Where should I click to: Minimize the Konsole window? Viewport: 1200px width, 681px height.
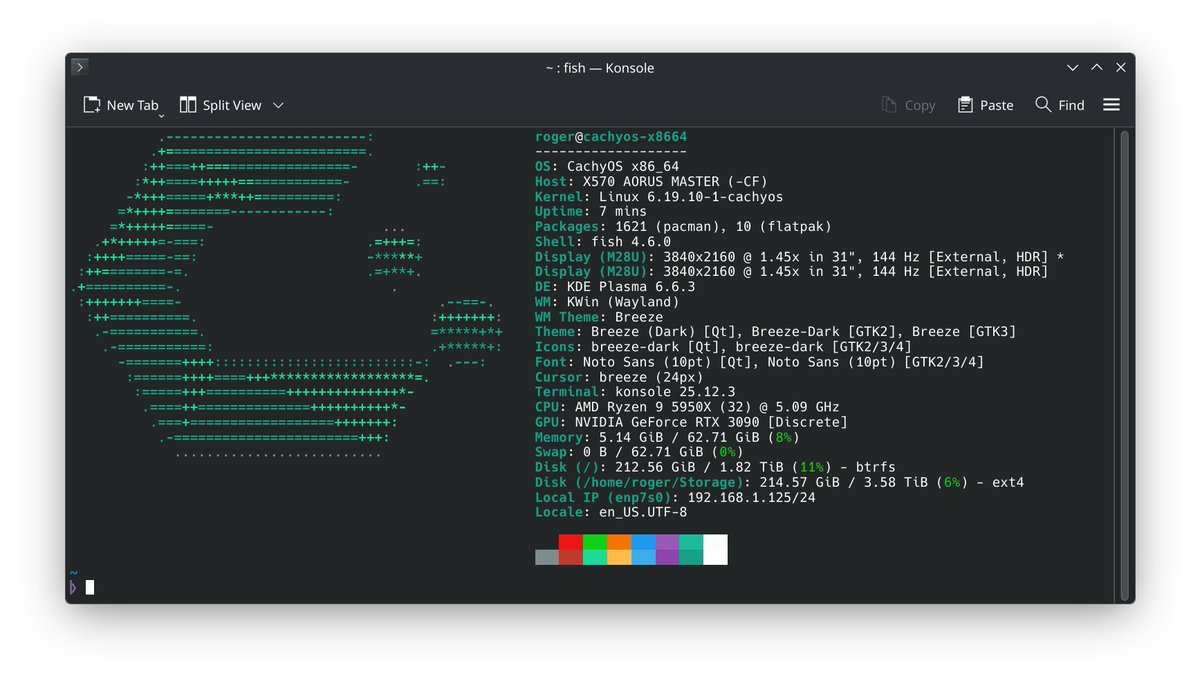point(1073,68)
